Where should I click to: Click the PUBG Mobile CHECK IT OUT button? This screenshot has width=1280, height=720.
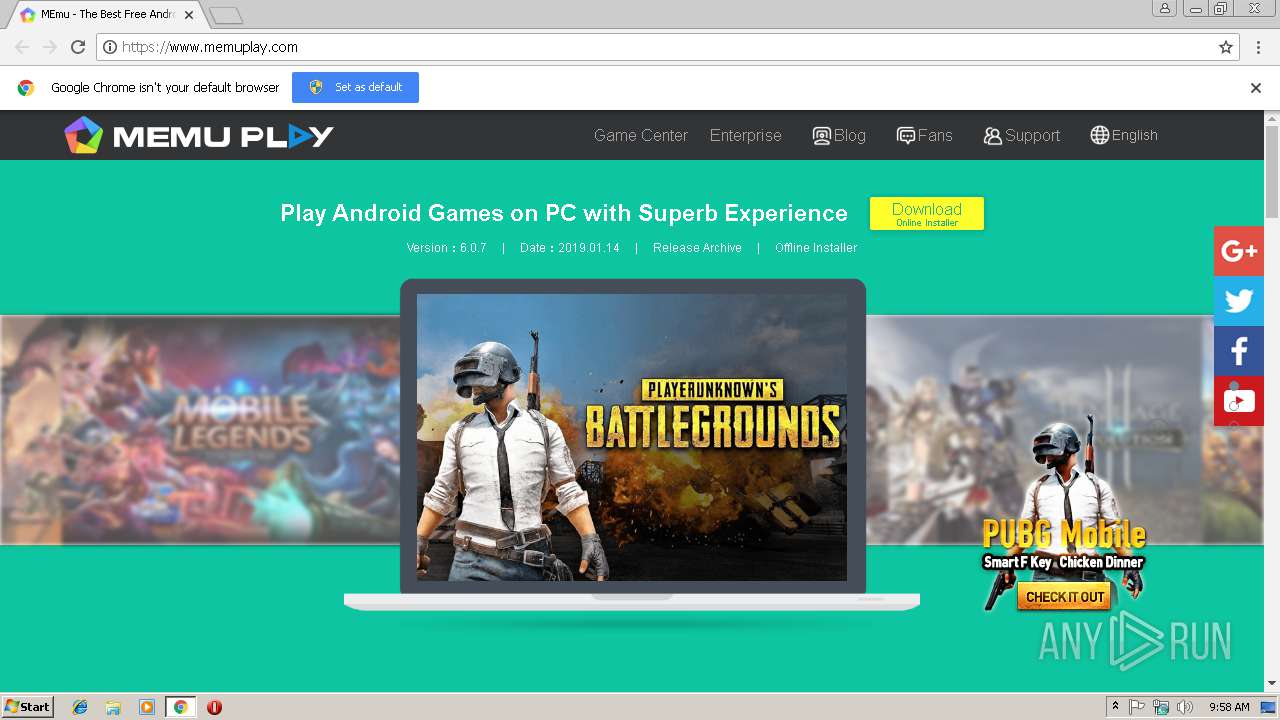(1065, 597)
